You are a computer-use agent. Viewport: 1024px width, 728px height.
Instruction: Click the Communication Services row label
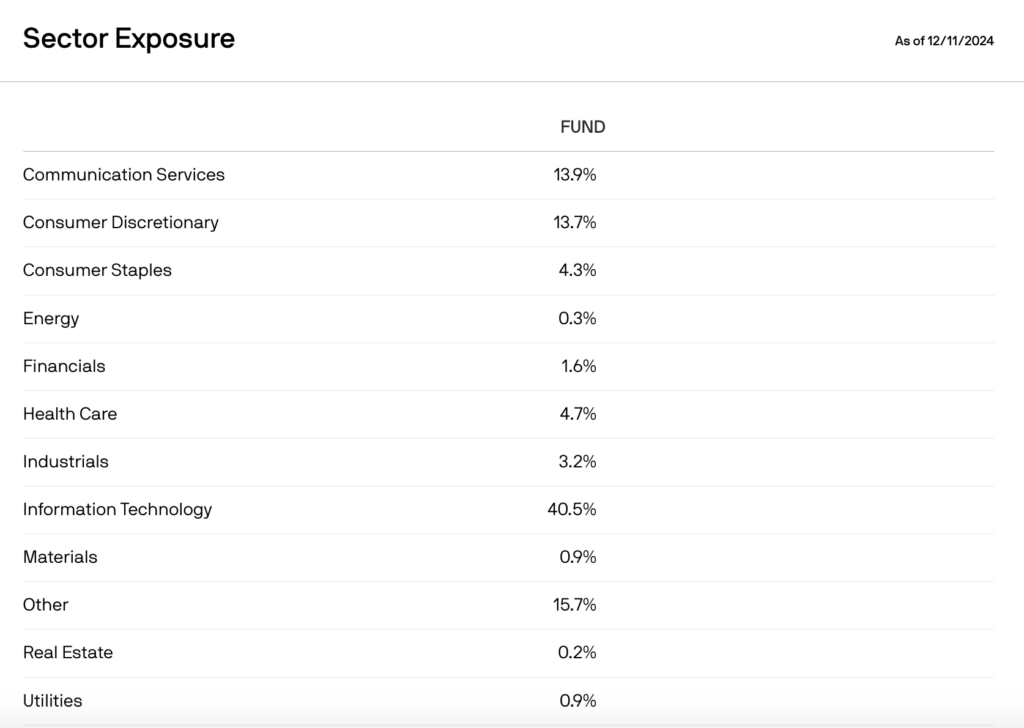124,174
